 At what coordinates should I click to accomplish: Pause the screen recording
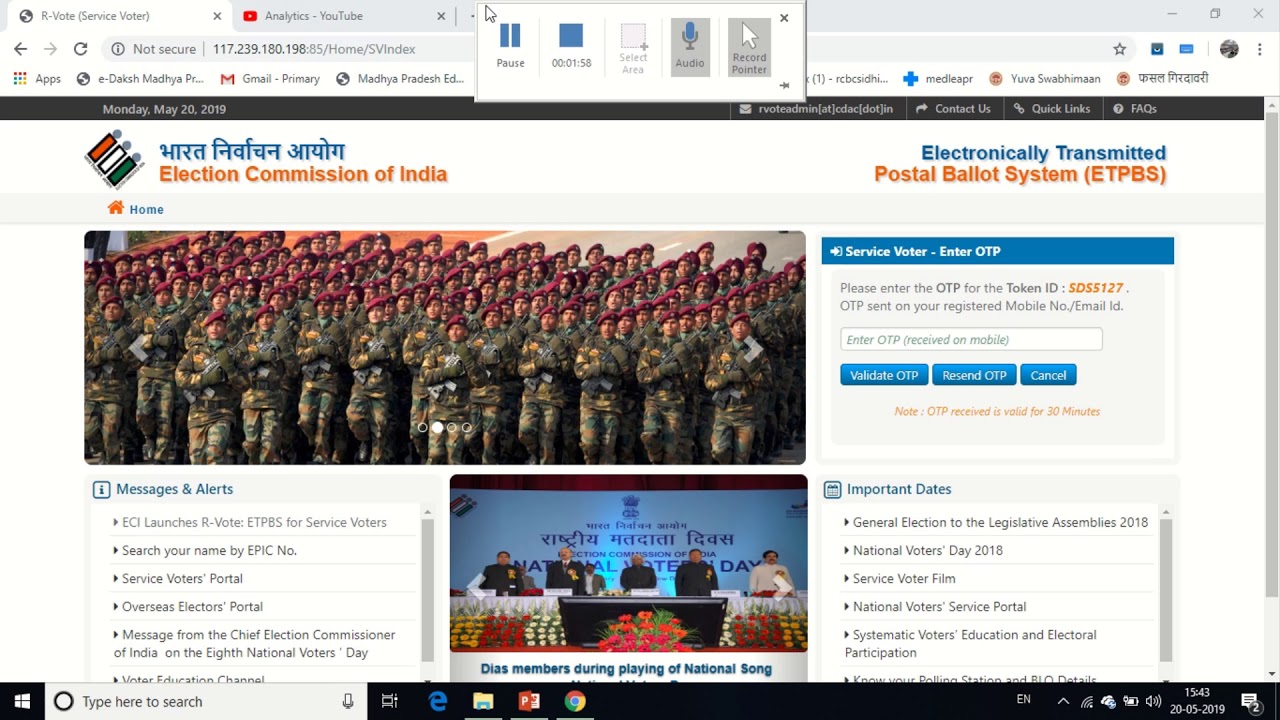coord(510,46)
